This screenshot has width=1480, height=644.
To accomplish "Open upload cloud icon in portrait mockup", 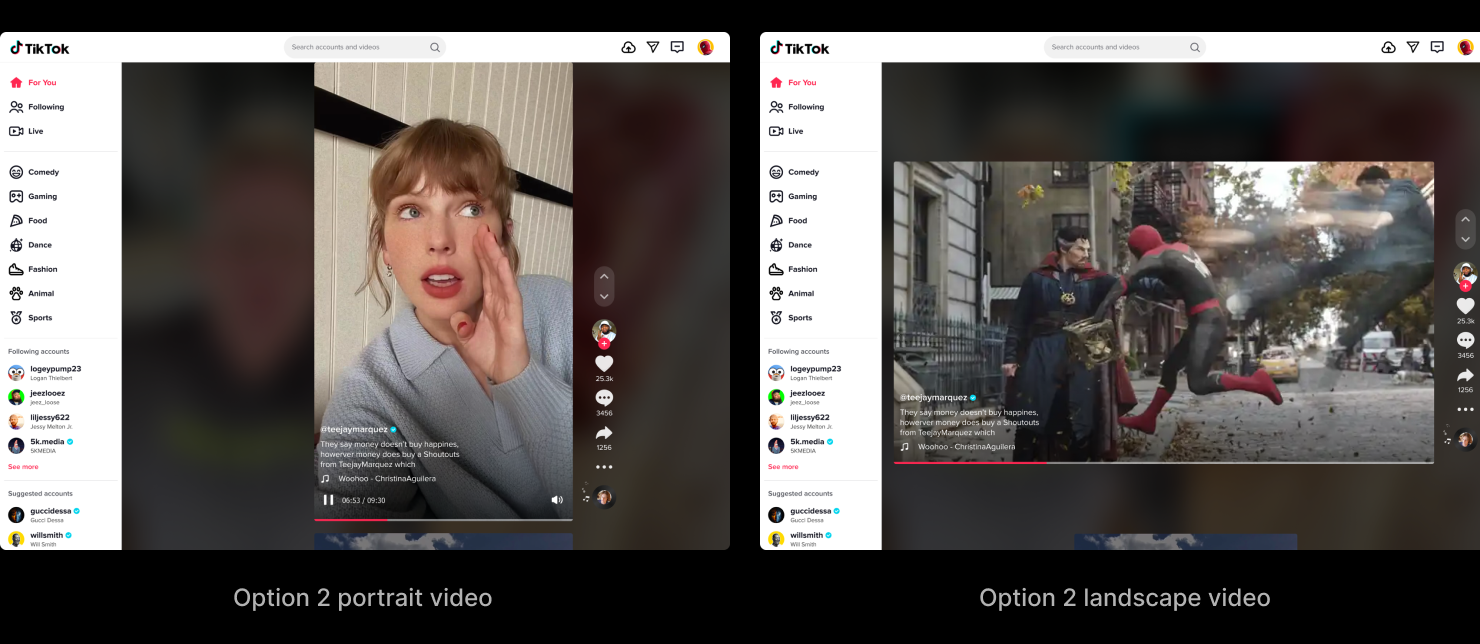I will [x=628, y=47].
